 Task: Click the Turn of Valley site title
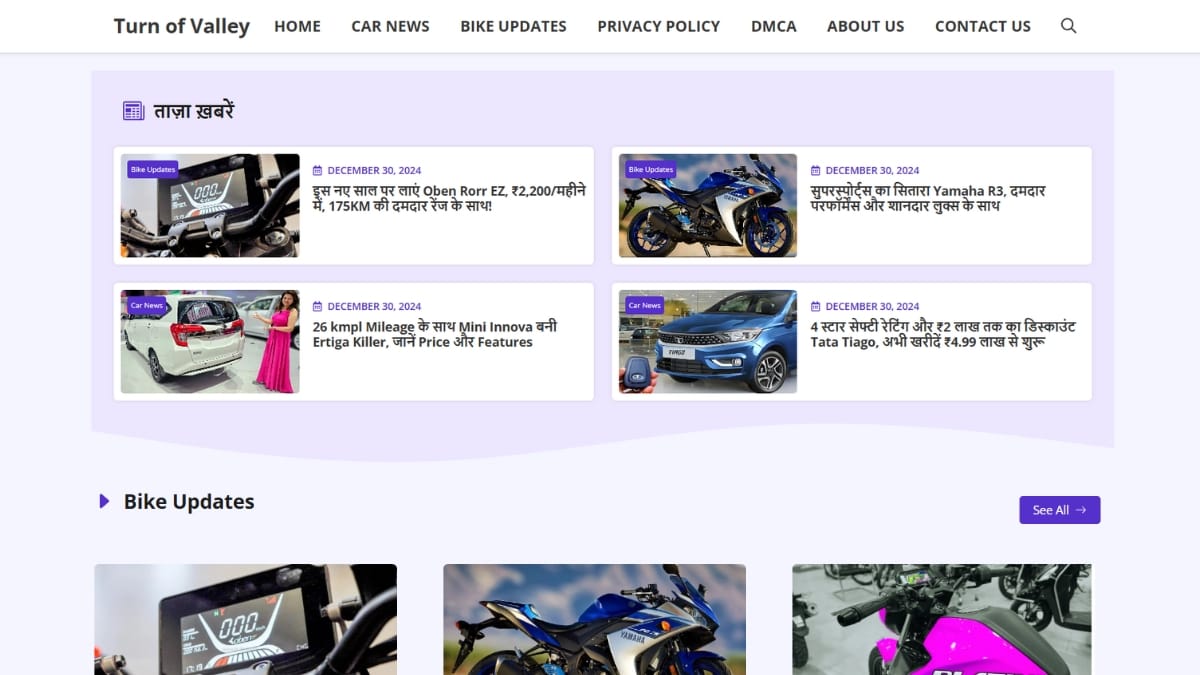(x=181, y=26)
